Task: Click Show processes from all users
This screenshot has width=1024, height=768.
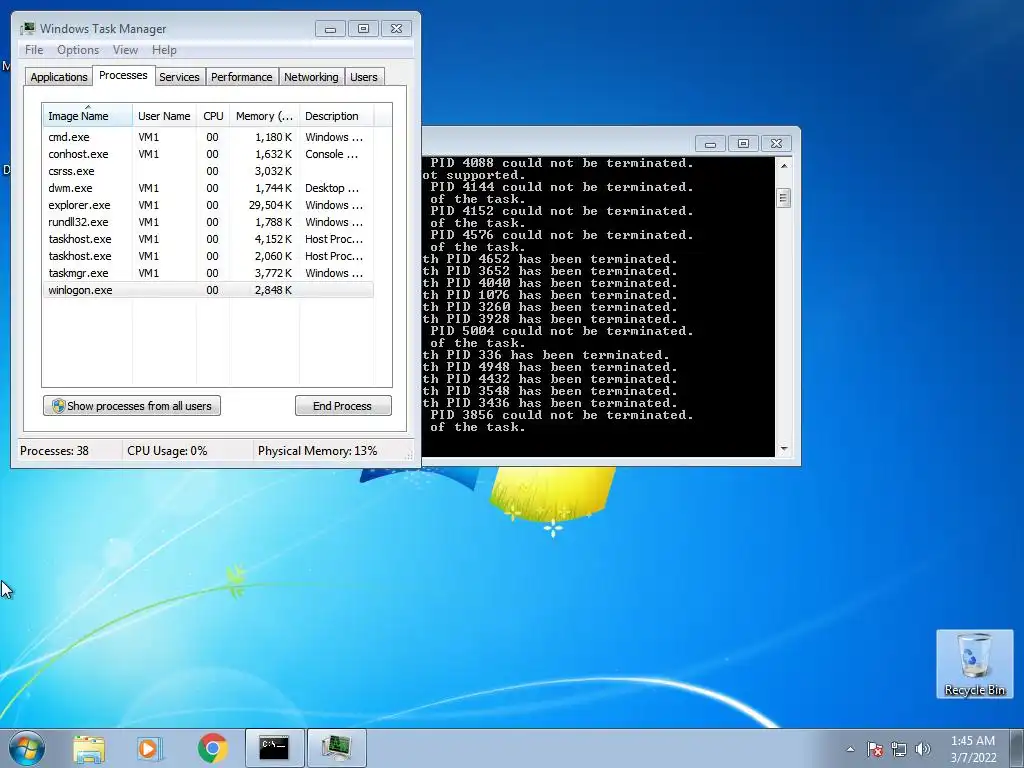Action: (132, 406)
